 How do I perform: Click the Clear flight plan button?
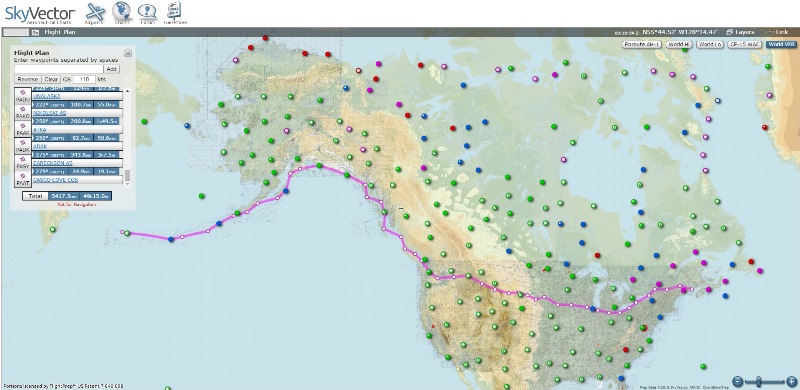point(51,79)
